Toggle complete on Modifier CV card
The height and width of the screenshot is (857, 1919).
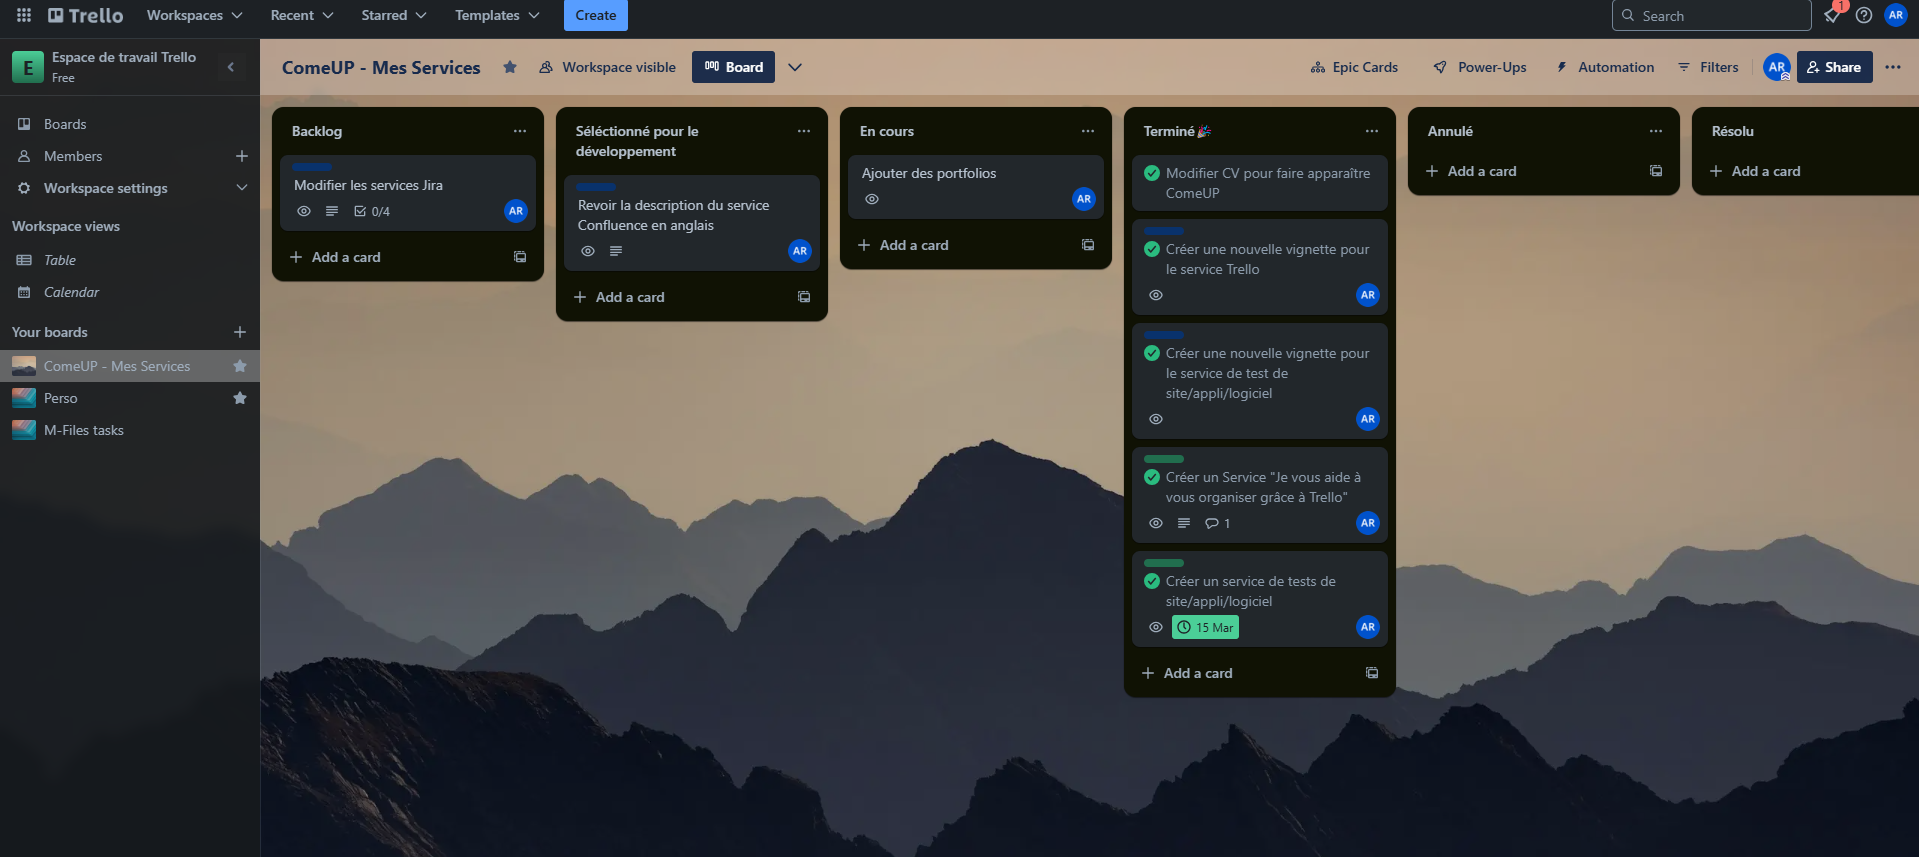point(1152,173)
